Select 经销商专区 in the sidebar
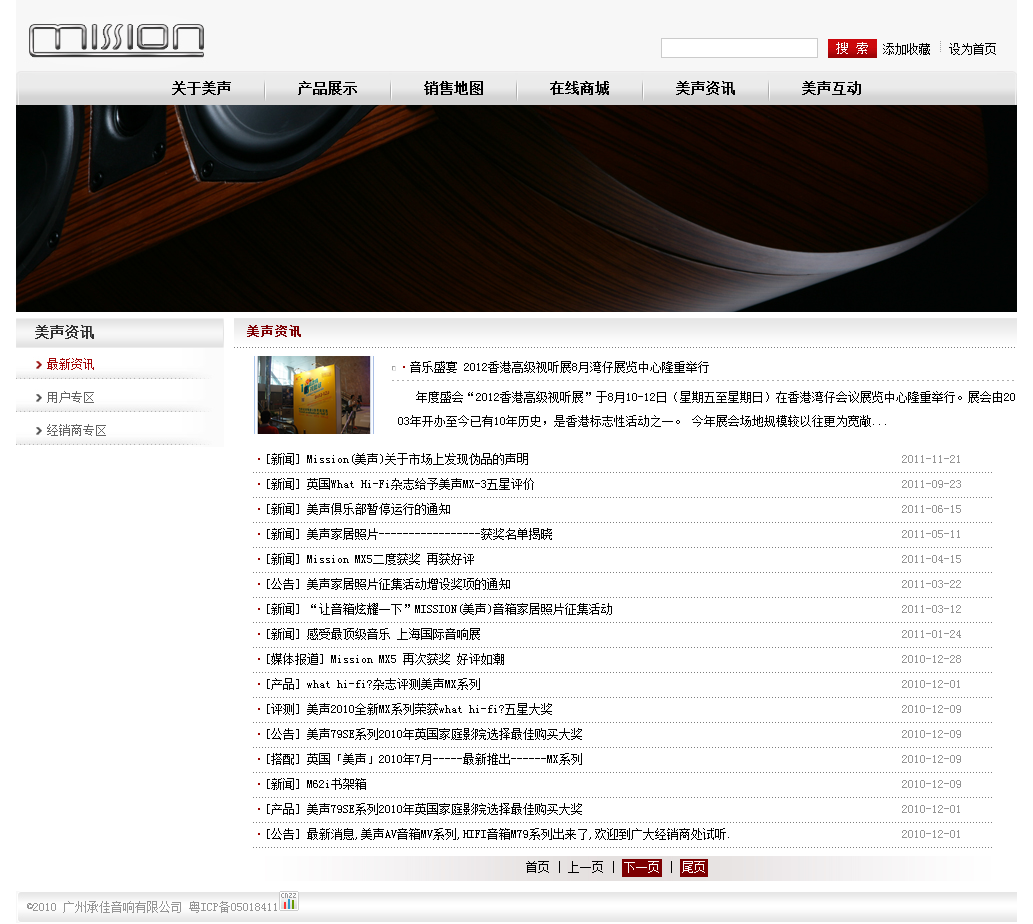Viewport: 1033px width, 924px height. (76, 430)
